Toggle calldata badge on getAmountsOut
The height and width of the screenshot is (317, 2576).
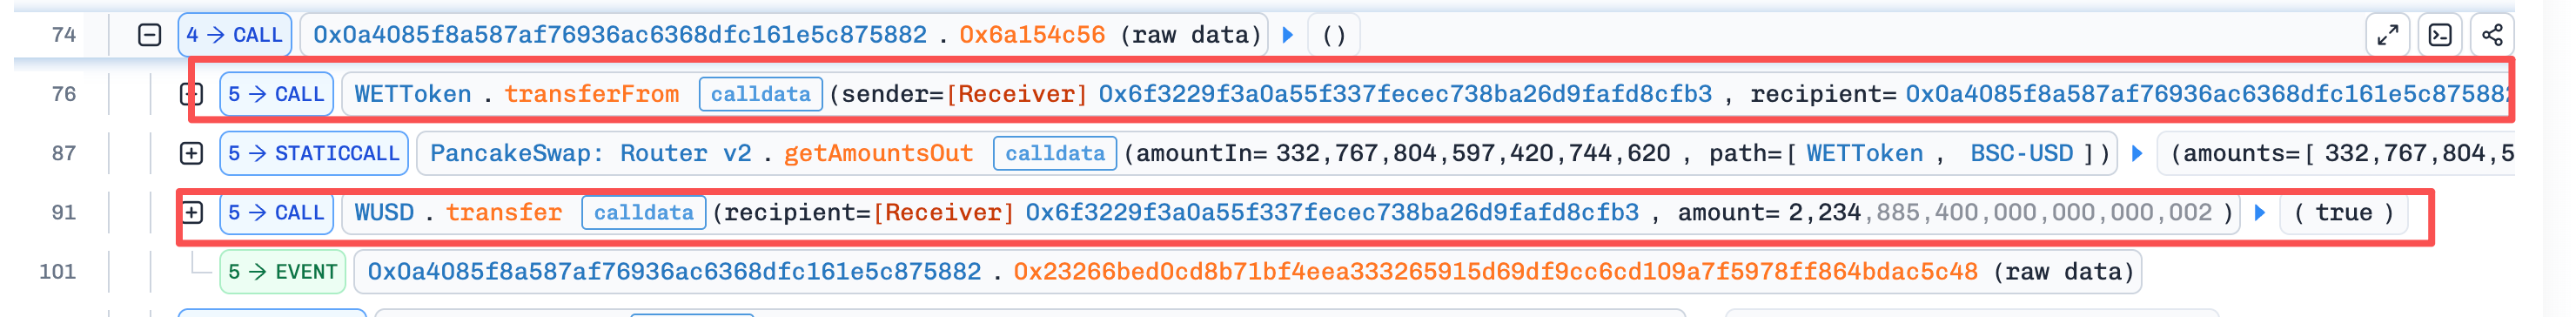[1055, 153]
